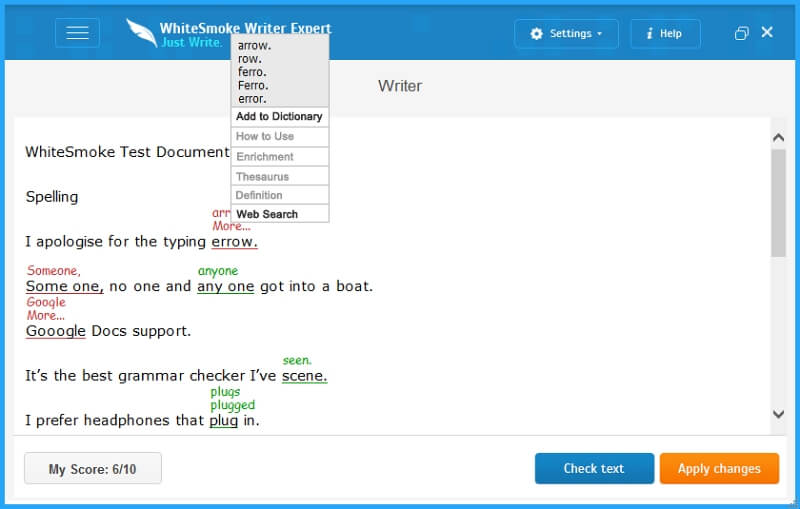This screenshot has width=800, height=509.
Task: Click the underlined 'any one' text
Action: [226, 286]
